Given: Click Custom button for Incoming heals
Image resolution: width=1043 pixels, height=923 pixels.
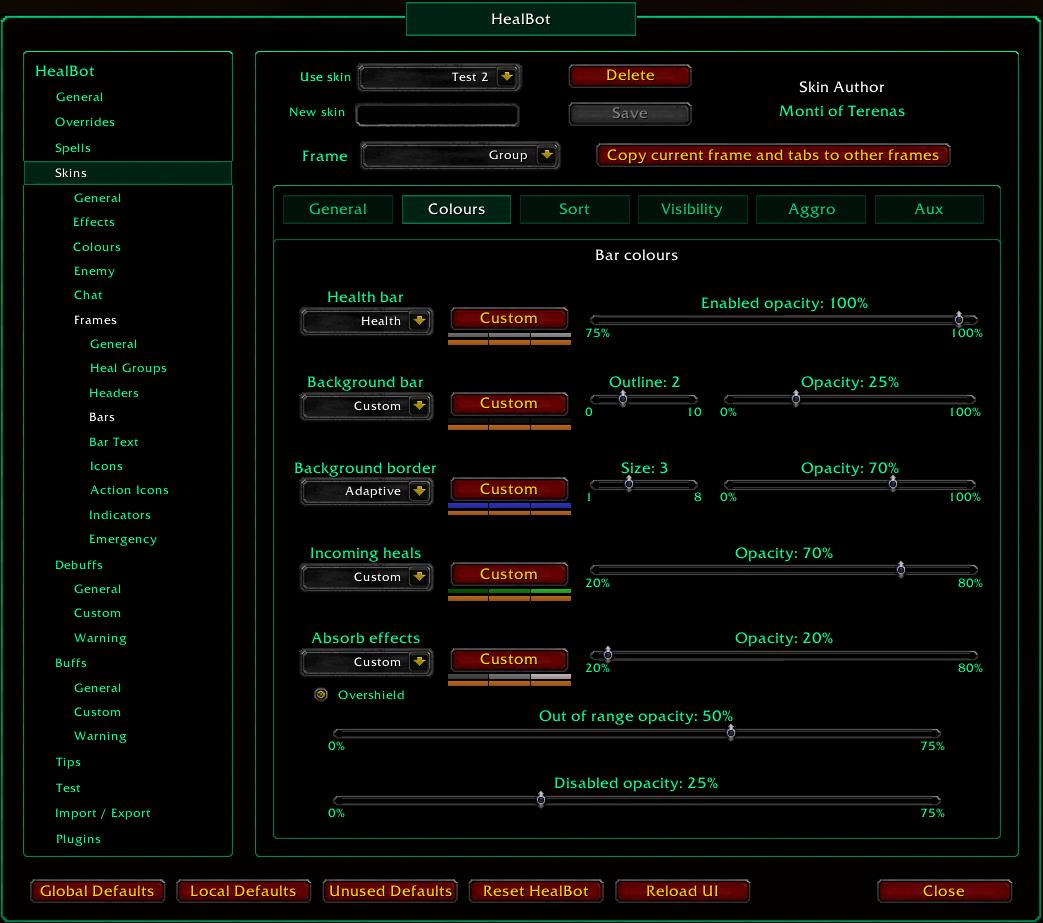Looking at the screenshot, I should point(509,574).
